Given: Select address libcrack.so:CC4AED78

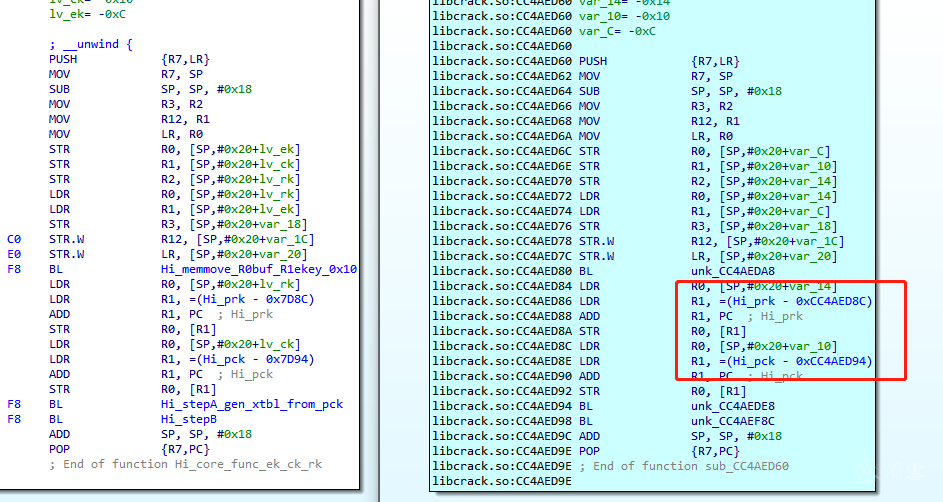Looking at the screenshot, I should tap(502, 241).
